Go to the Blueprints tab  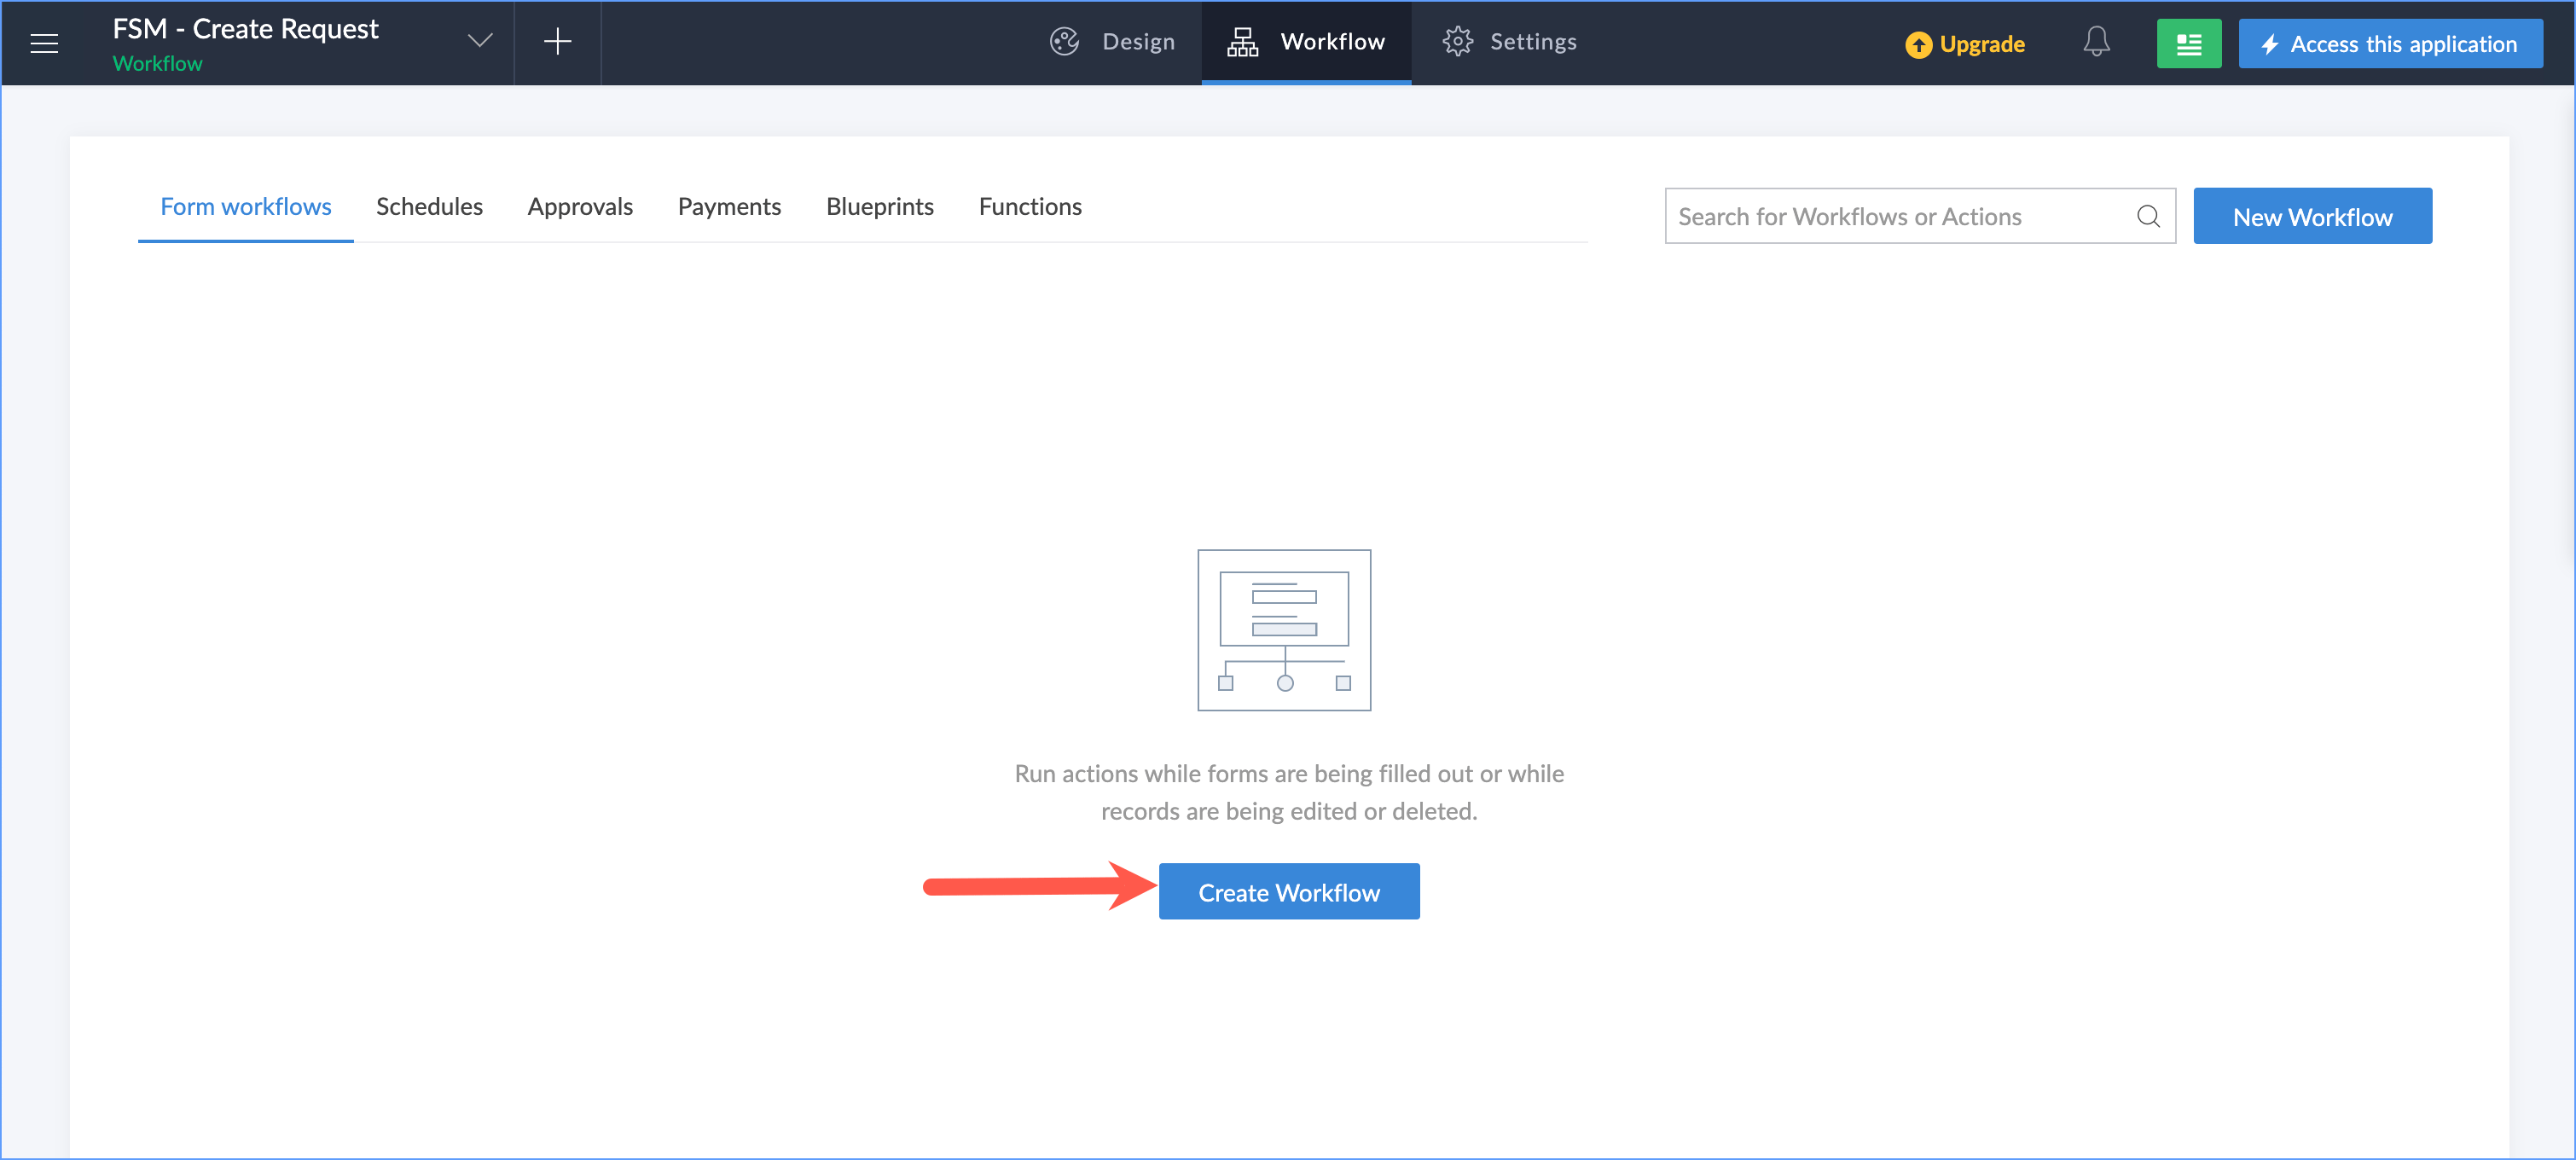(879, 207)
